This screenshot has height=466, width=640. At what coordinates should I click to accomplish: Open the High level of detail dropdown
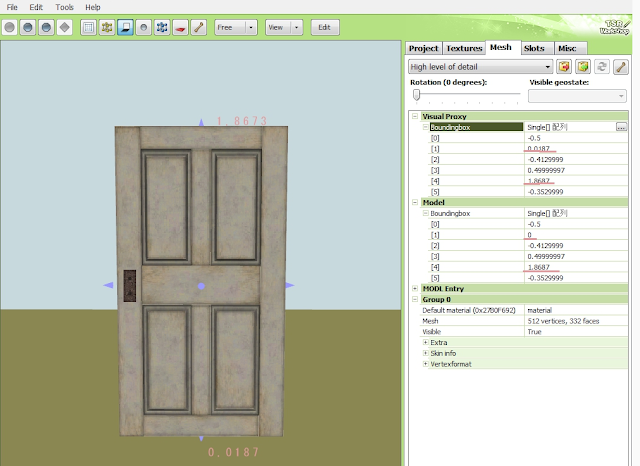(480, 67)
